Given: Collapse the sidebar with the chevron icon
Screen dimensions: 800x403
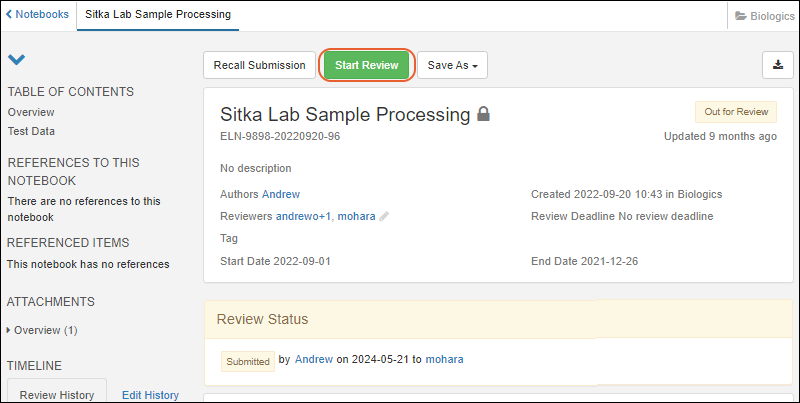Looking at the screenshot, I should click(x=16, y=60).
